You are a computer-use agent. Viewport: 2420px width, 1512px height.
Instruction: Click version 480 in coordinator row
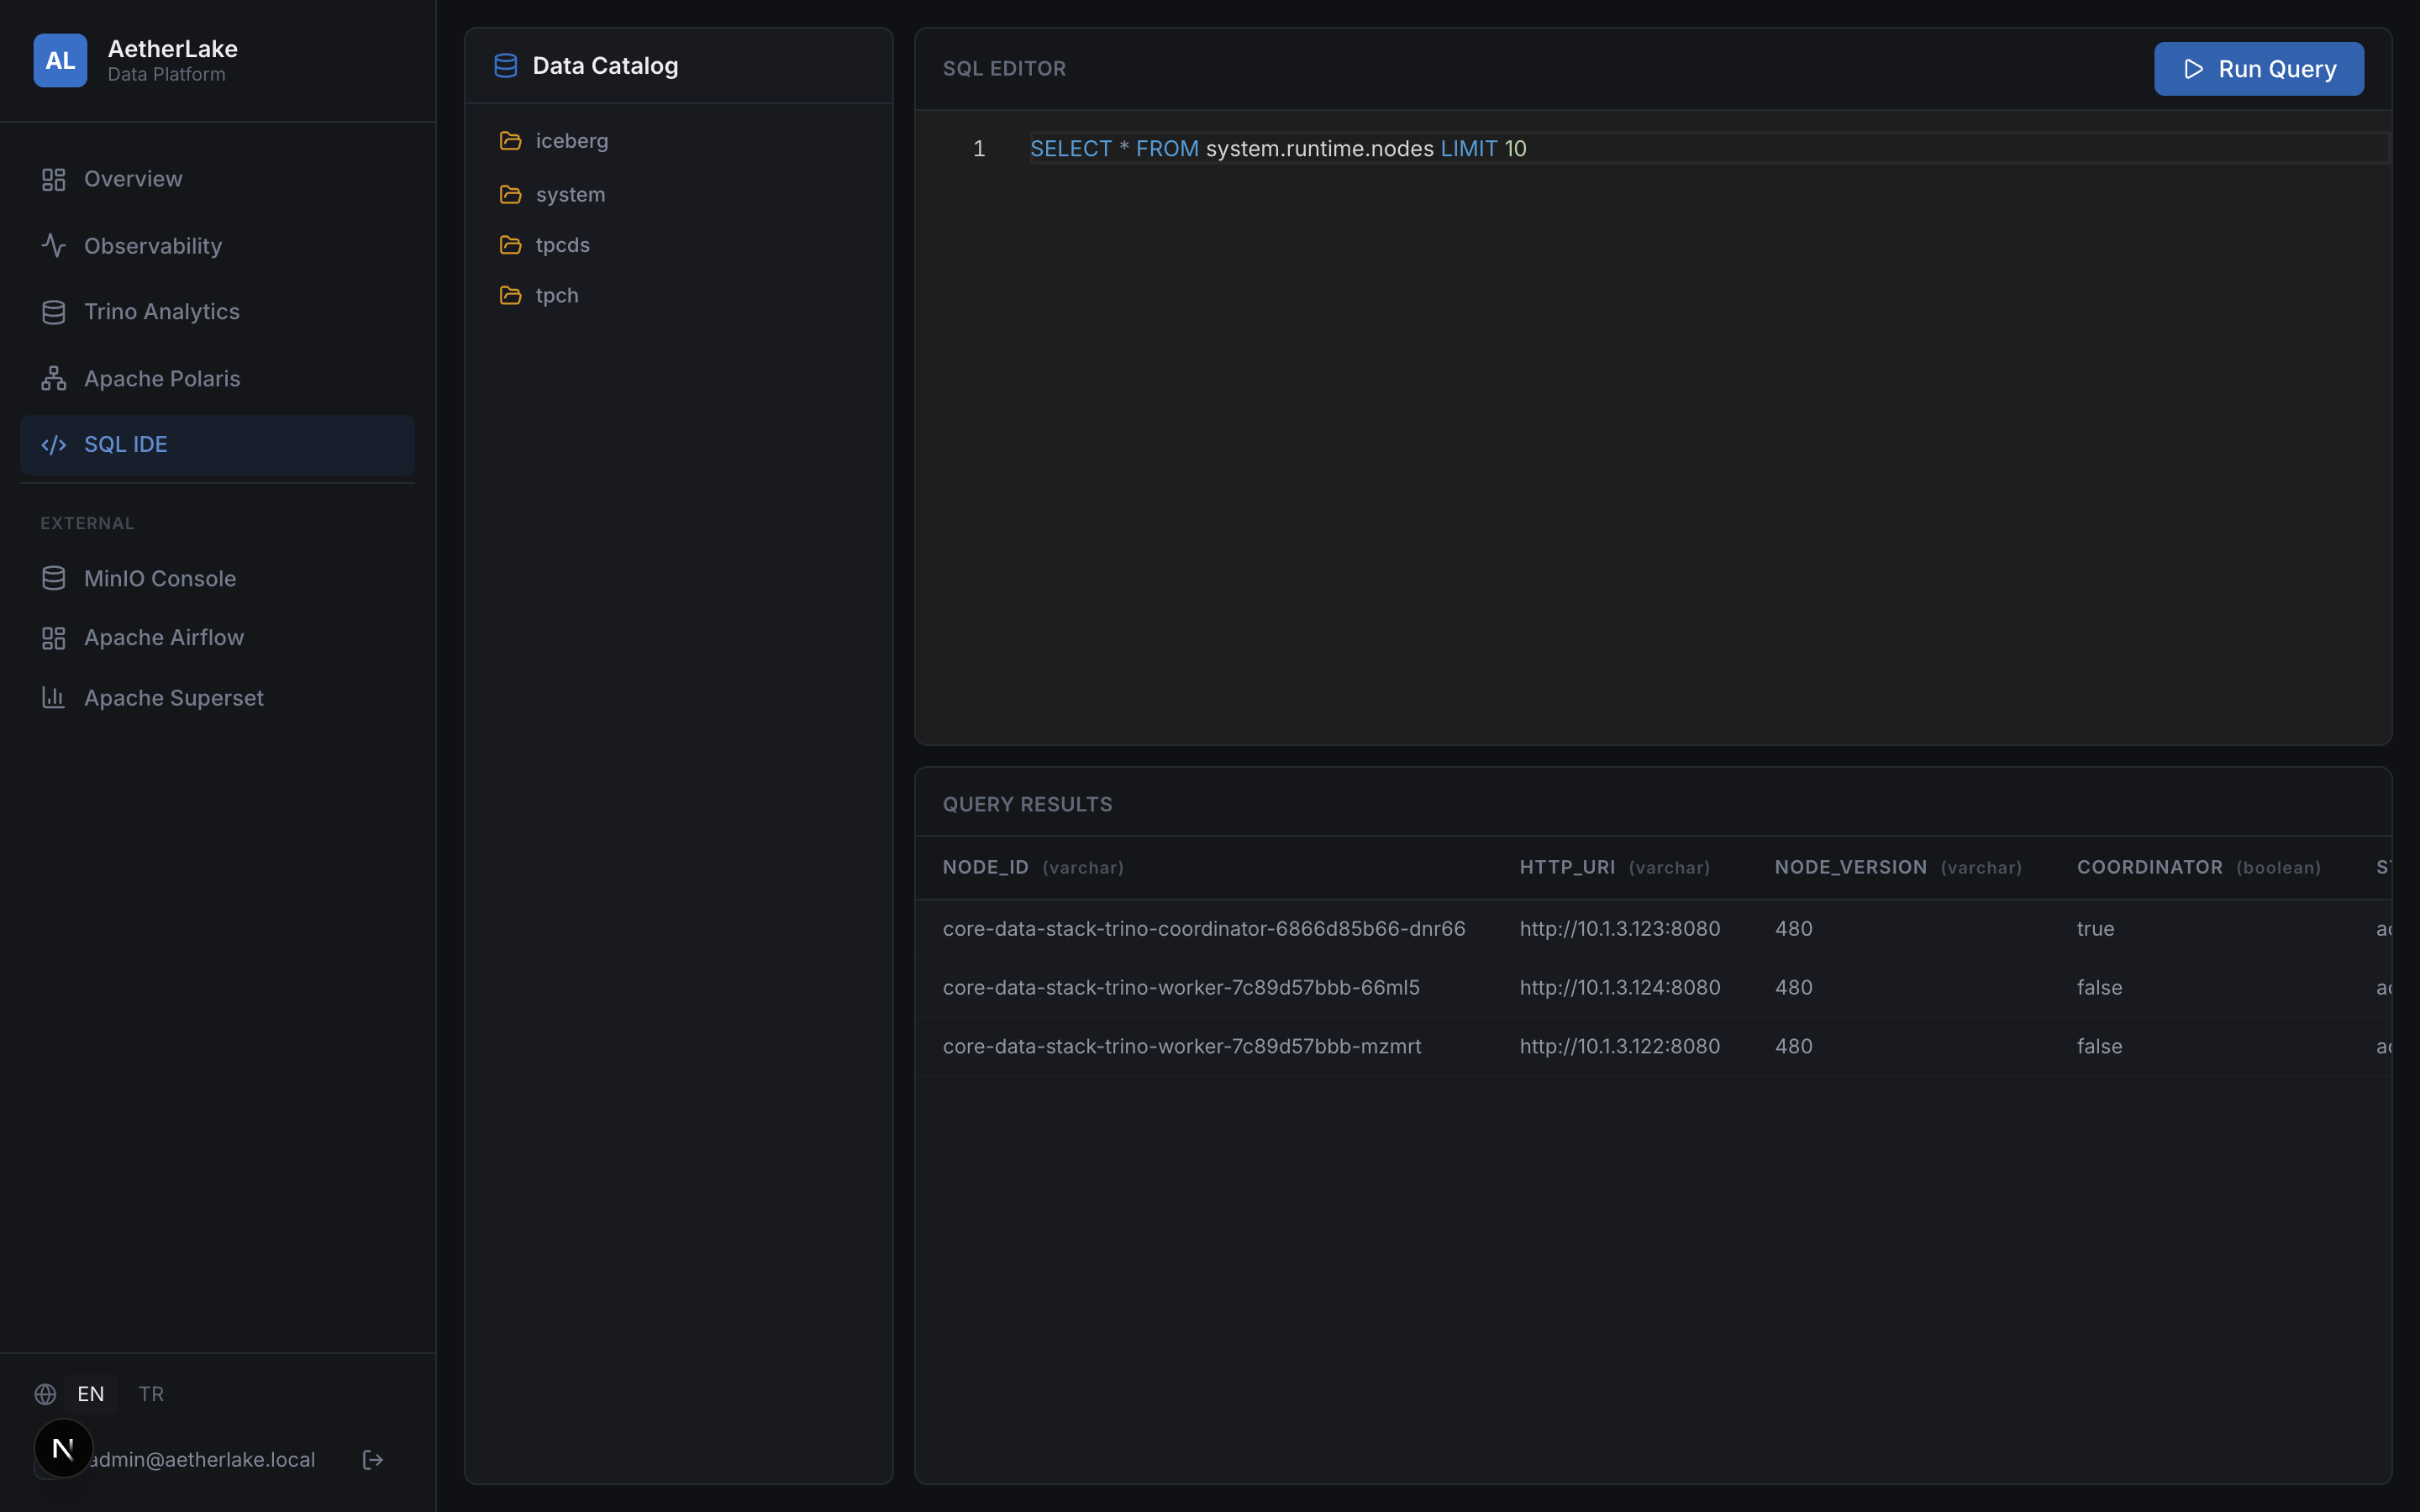click(1793, 929)
